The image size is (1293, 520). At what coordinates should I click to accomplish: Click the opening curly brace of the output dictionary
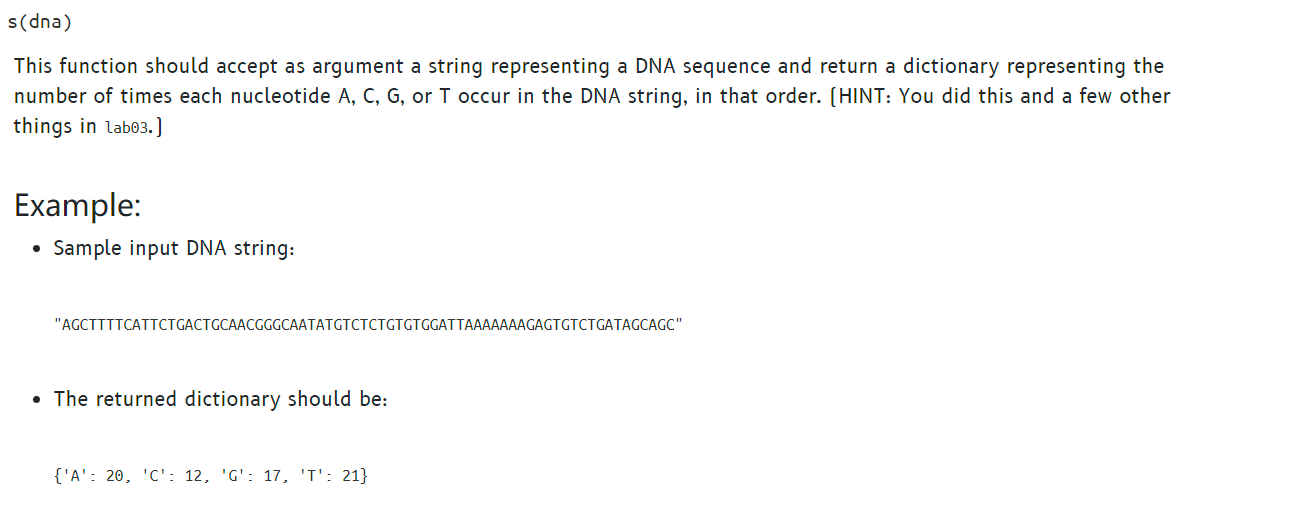pyautogui.click(x=58, y=476)
